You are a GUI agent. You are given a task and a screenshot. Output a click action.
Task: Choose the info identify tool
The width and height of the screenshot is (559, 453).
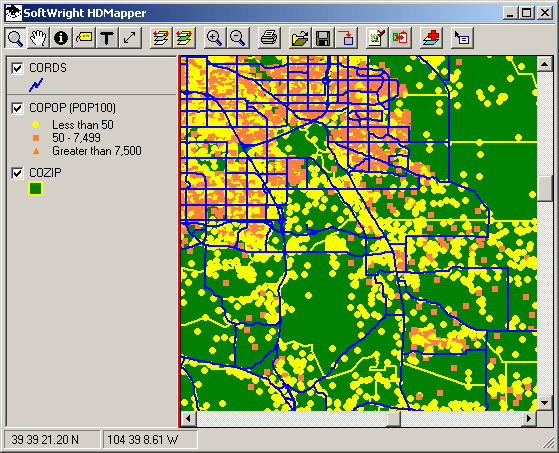61,38
